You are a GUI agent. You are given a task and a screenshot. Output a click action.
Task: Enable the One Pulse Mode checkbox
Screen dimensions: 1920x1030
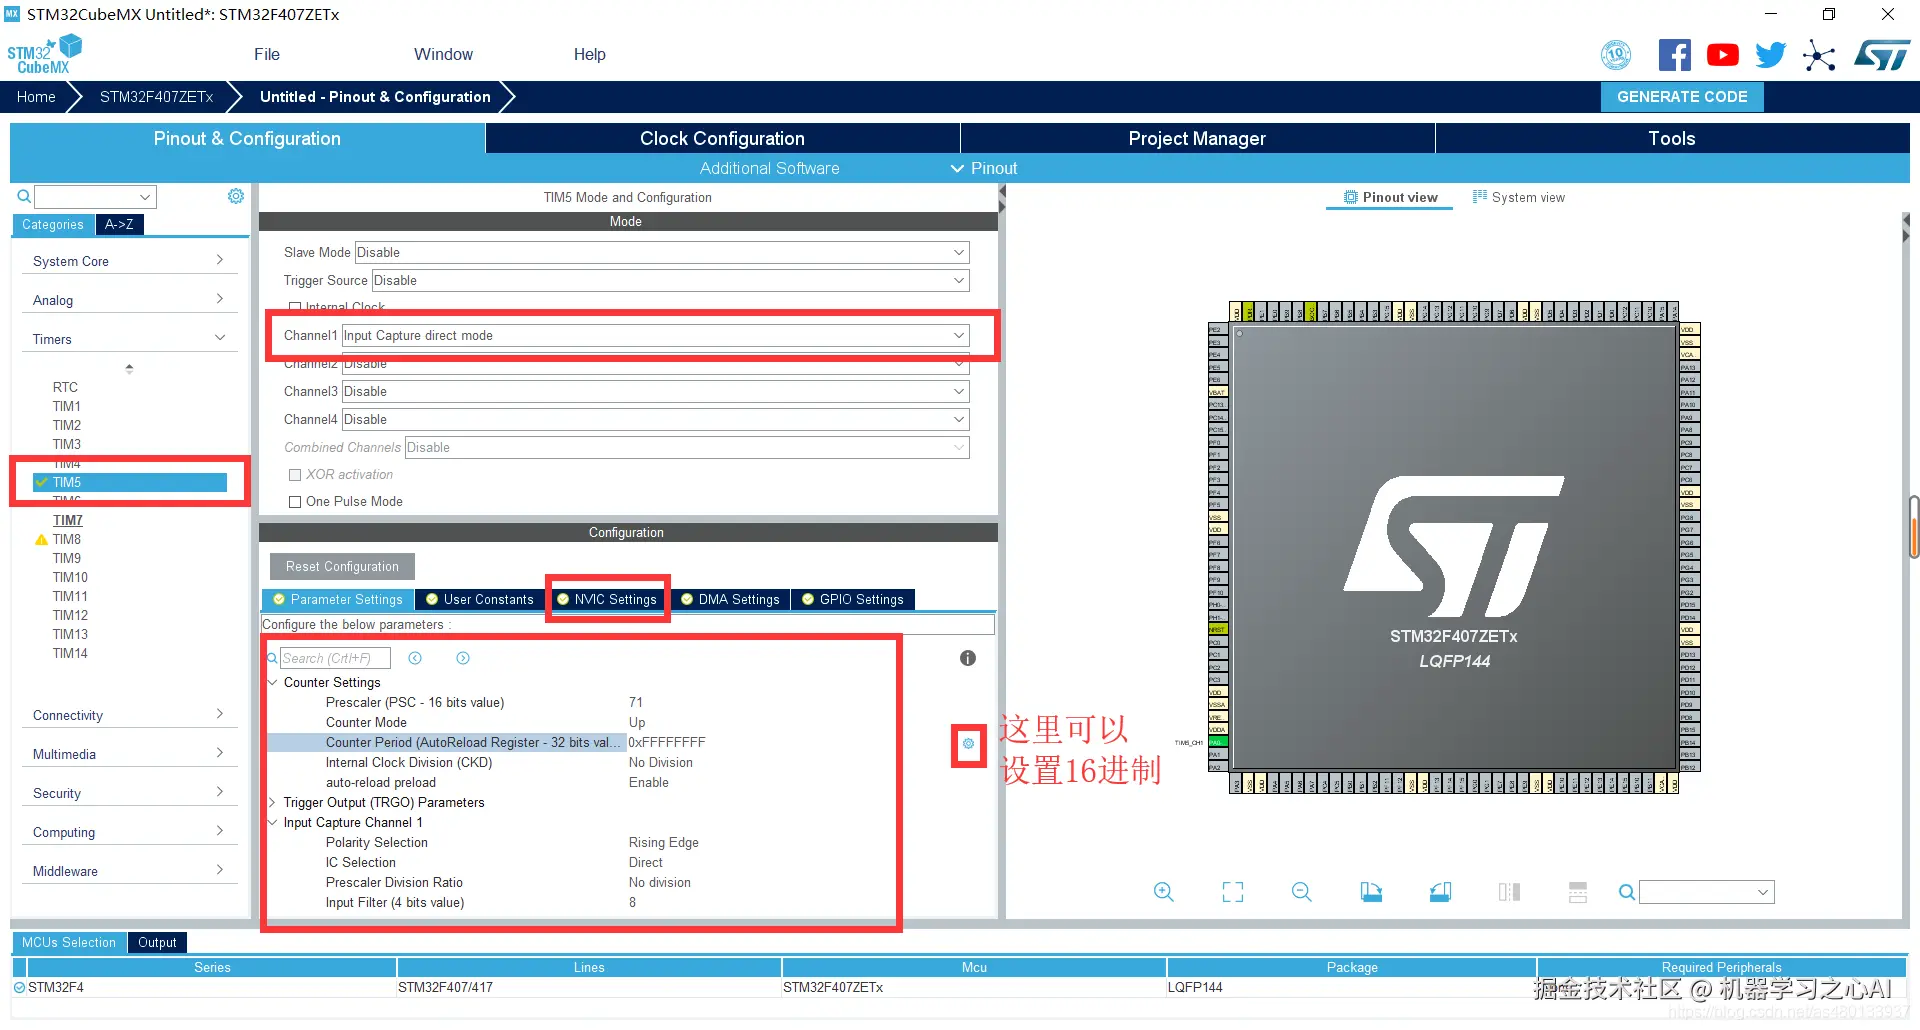(x=295, y=502)
